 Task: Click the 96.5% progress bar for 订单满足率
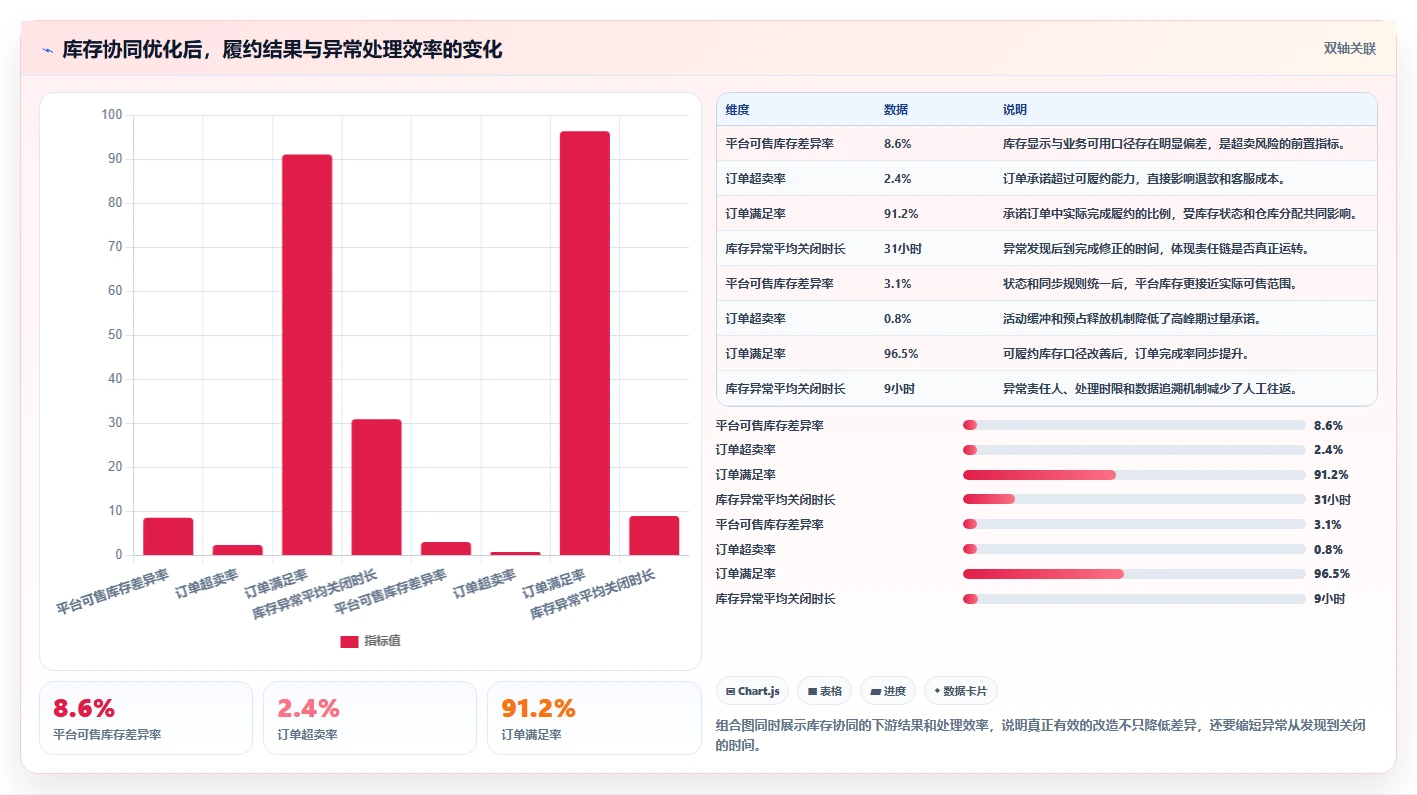(x=1134, y=574)
